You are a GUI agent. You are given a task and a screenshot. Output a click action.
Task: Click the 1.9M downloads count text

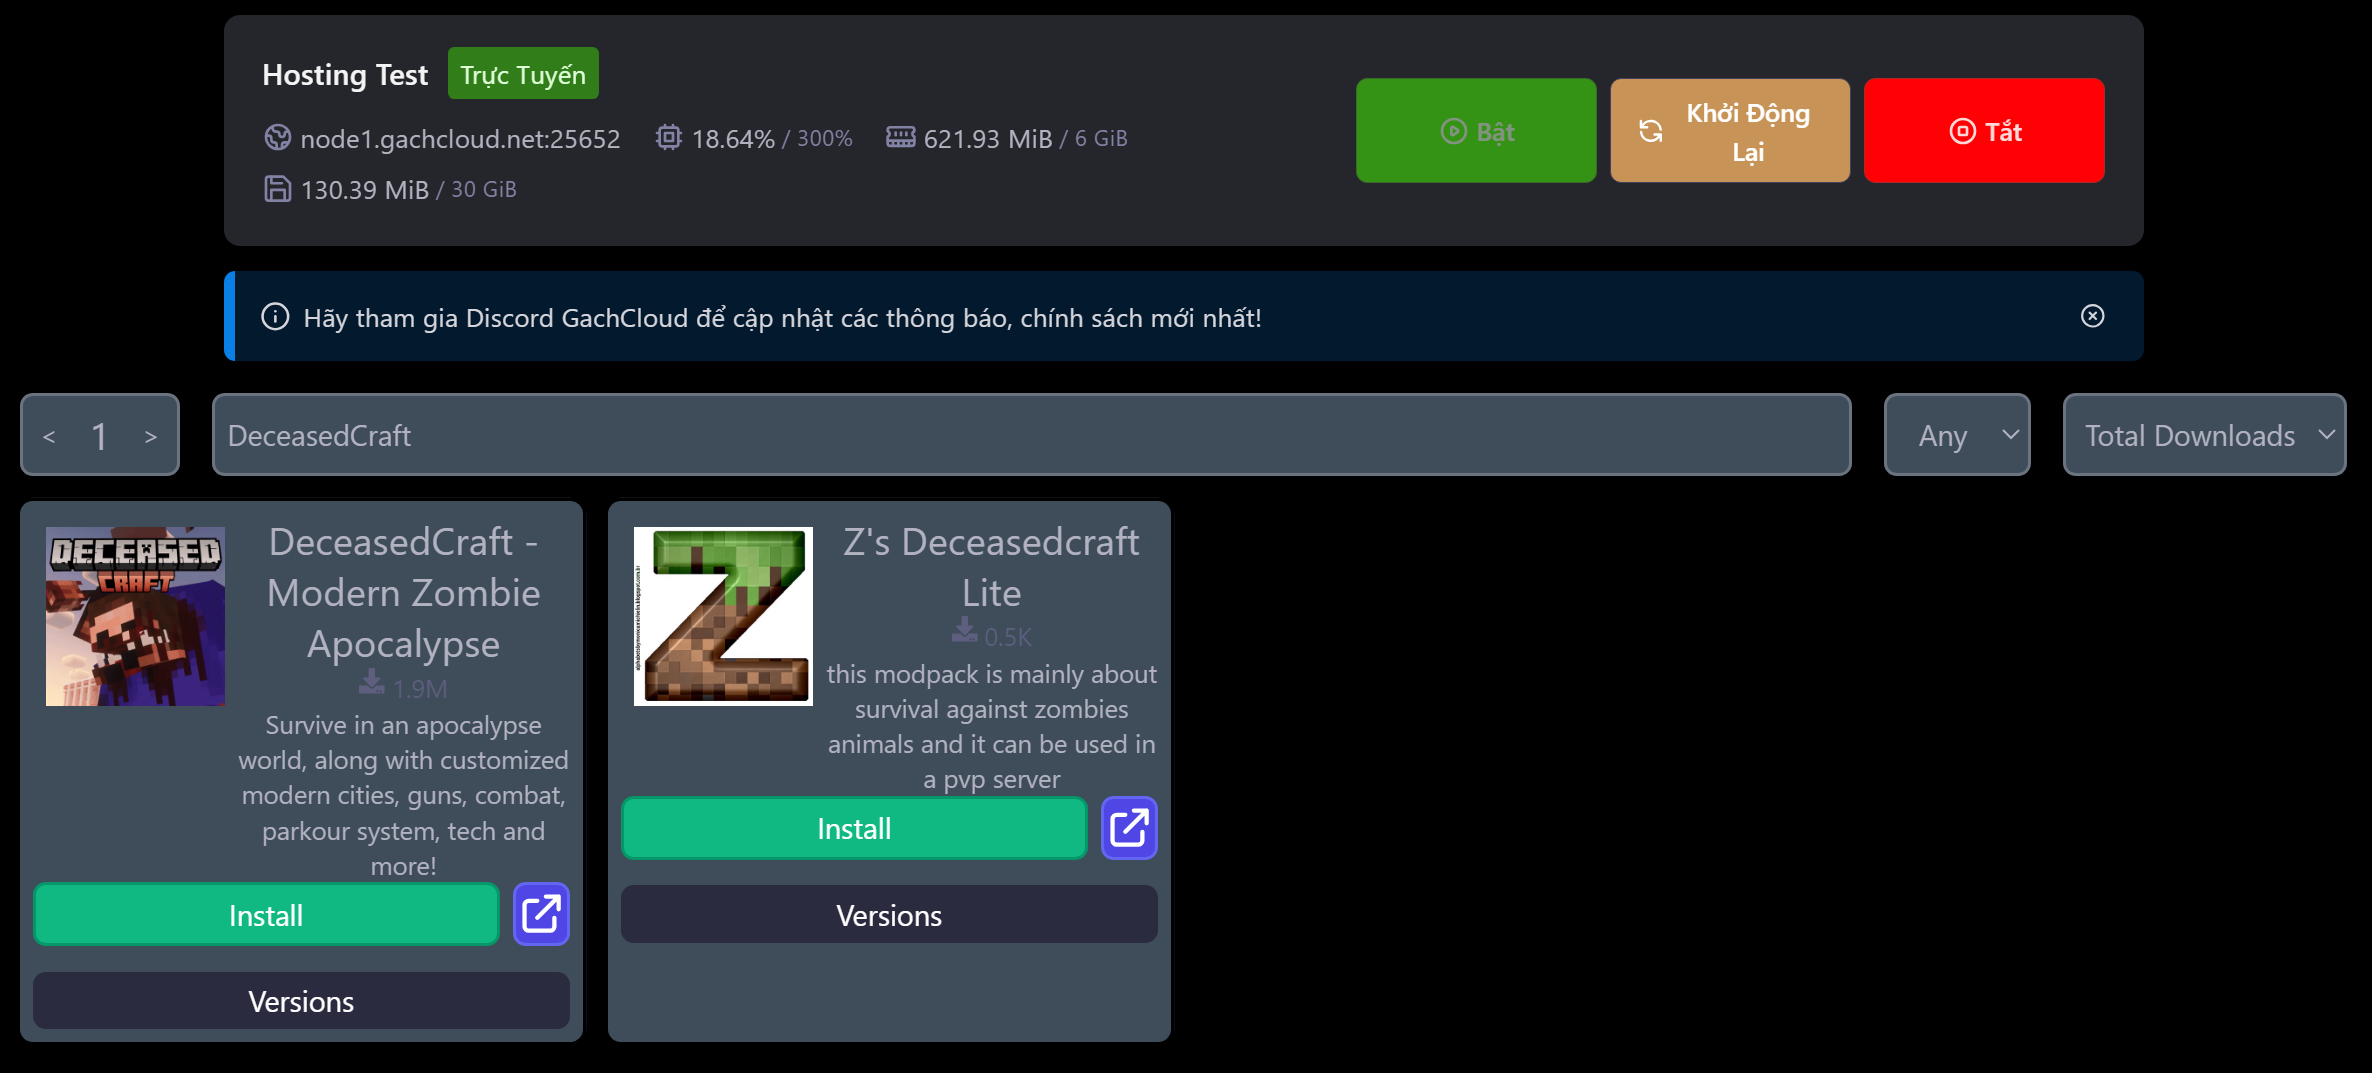(420, 689)
